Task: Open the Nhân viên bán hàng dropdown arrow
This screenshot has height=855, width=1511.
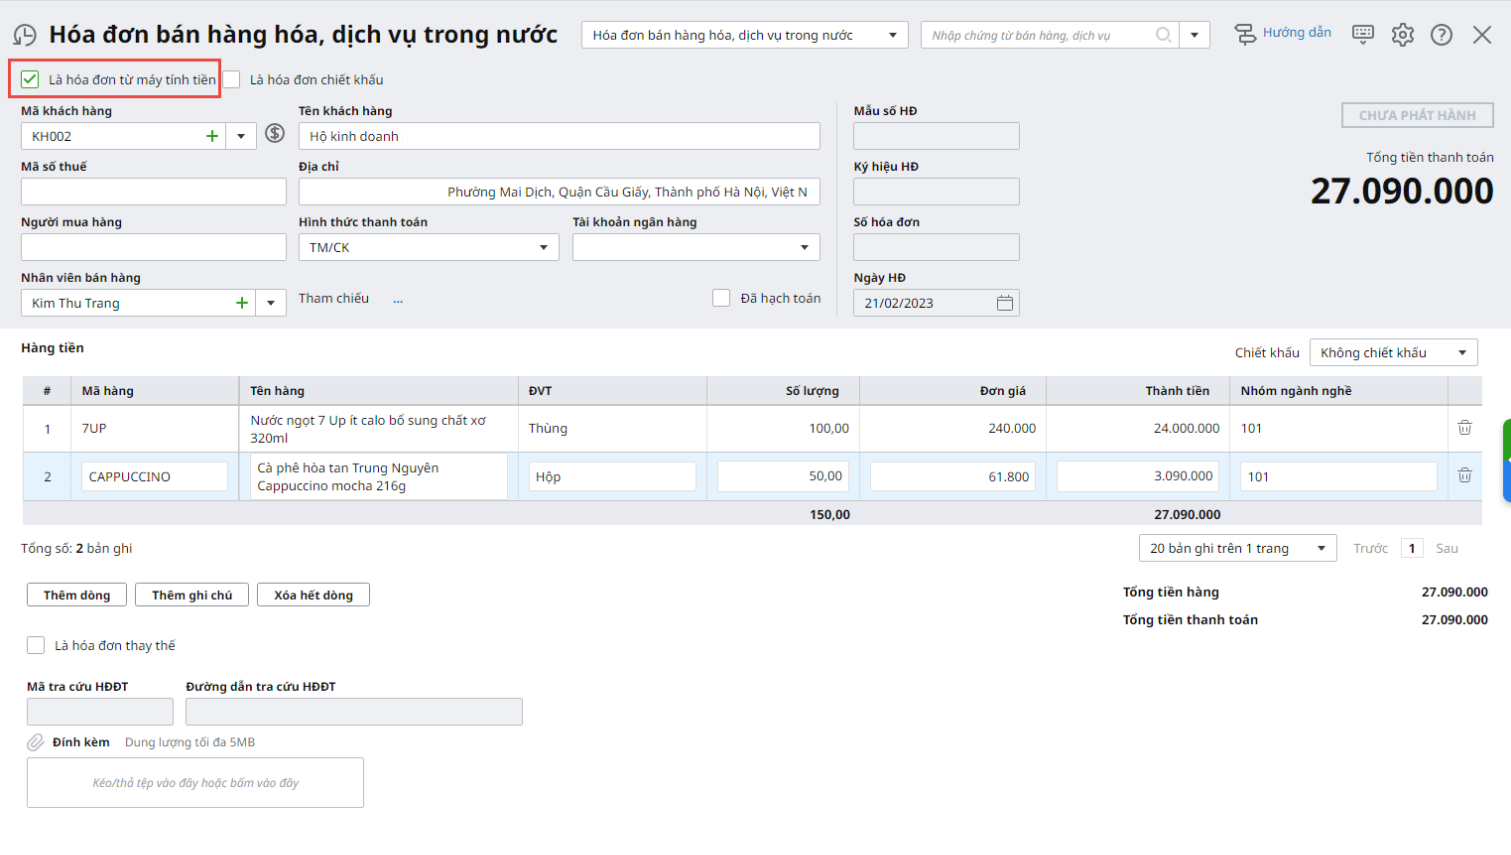Action: point(271,303)
